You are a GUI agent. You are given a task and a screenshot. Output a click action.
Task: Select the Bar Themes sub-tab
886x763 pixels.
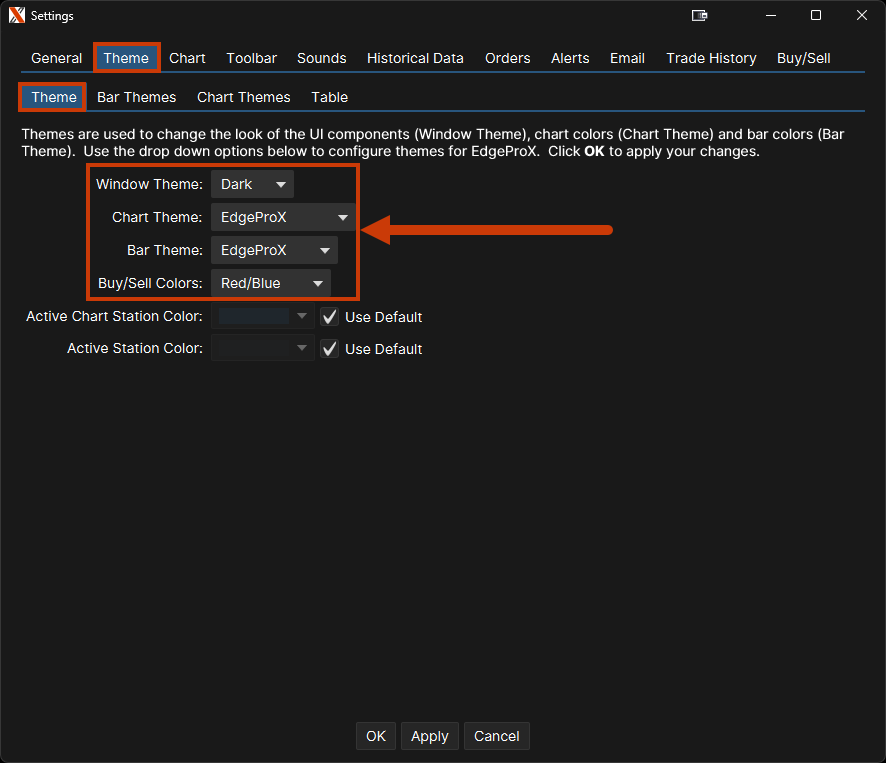pyautogui.click(x=136, y=97)
